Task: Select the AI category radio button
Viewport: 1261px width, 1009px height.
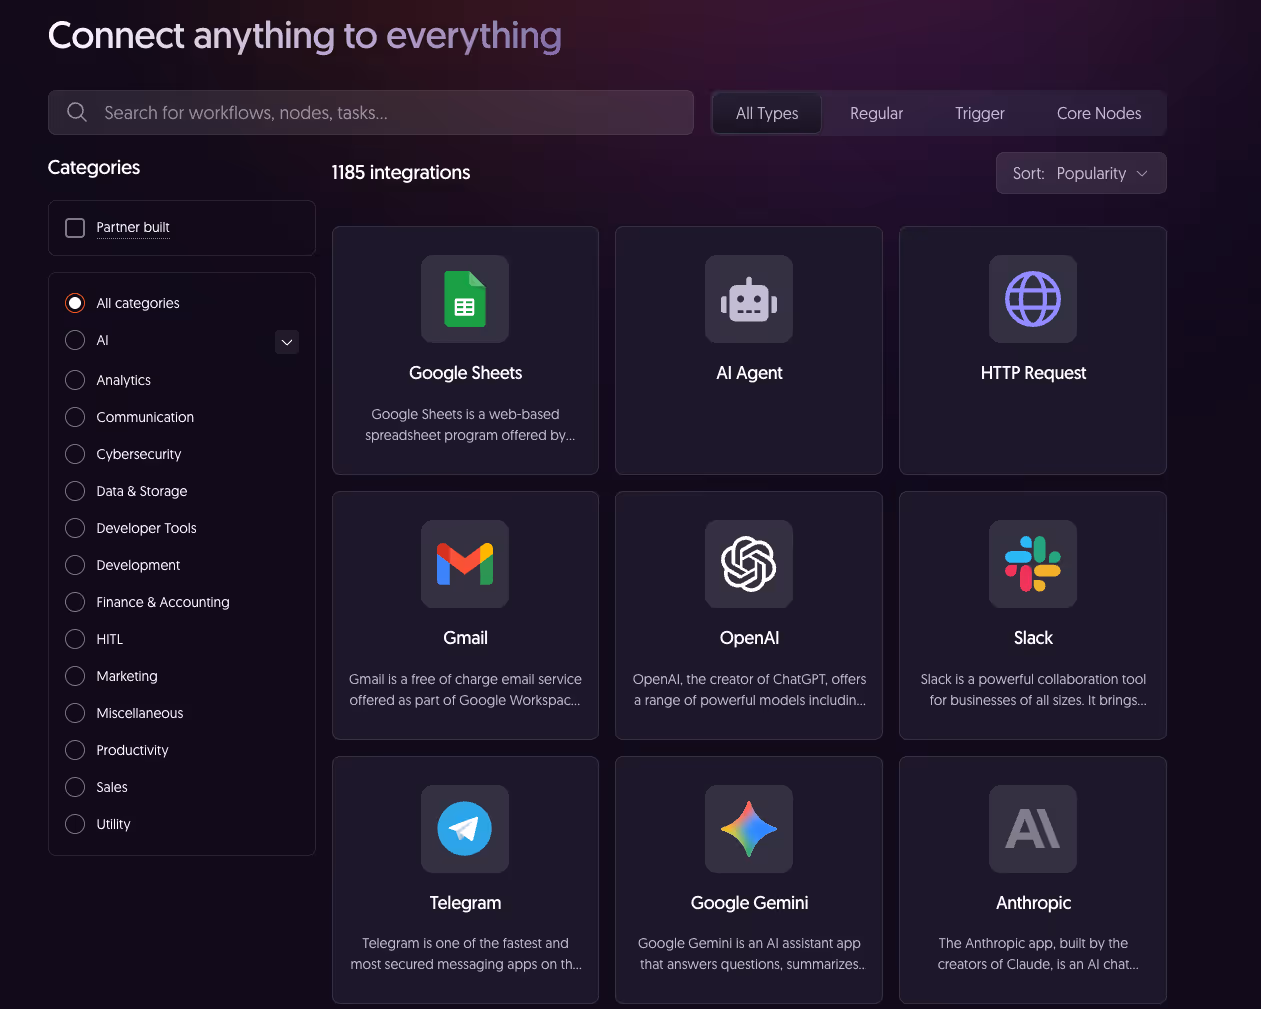Action: click(x=75, y=340)
